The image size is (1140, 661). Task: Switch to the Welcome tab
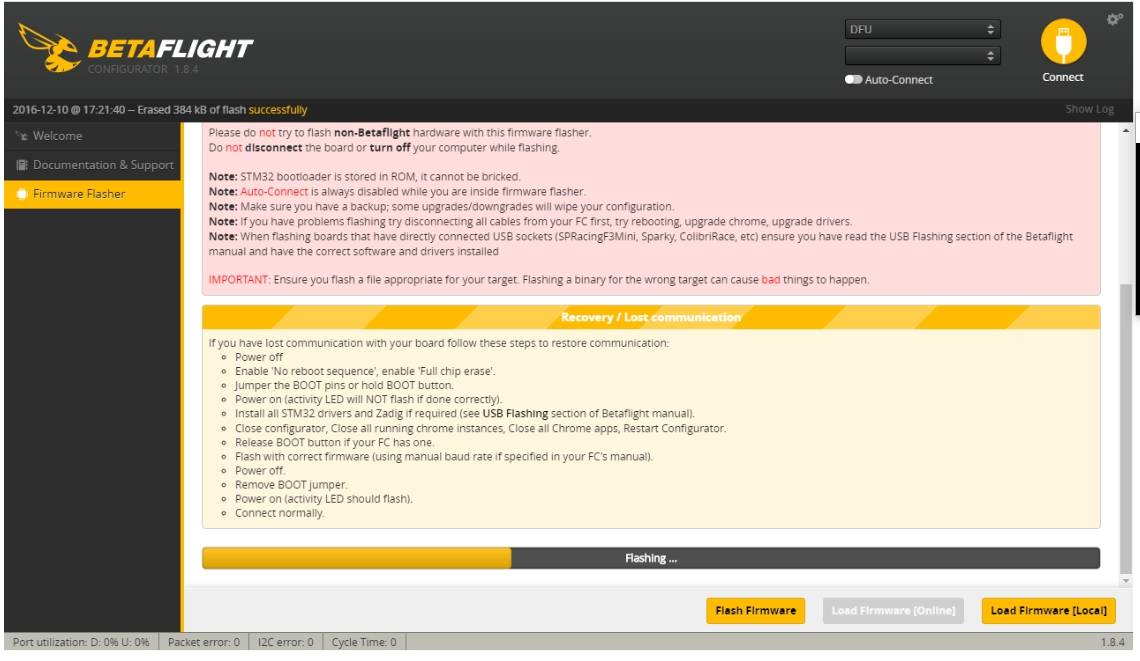click(92, 136)
